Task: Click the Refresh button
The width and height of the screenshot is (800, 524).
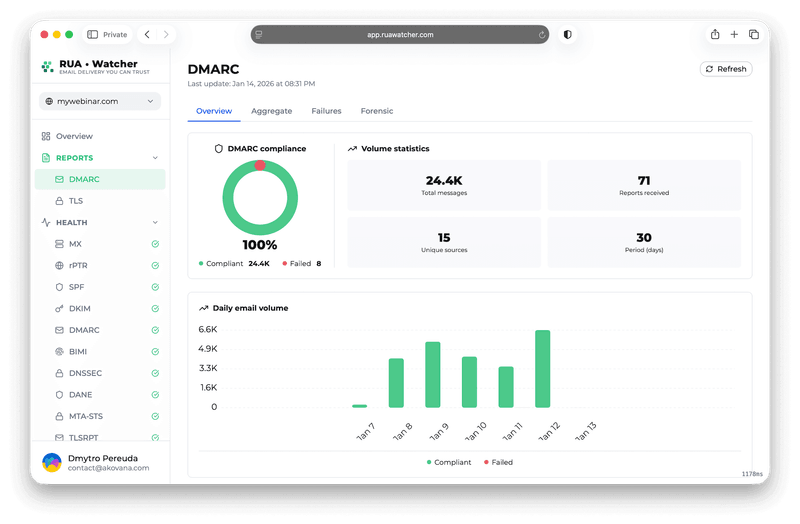Action: [726, 69]
